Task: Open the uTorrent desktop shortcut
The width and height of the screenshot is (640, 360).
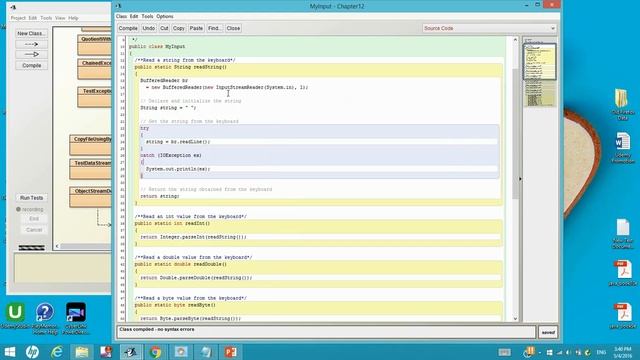Action: (x=15, y=315)
